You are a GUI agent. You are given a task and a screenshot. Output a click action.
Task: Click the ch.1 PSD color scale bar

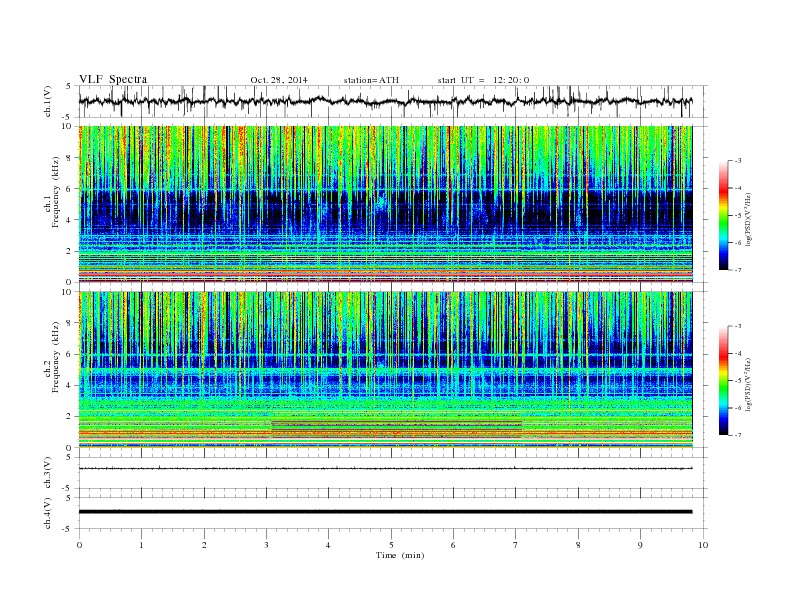[723, 215]
